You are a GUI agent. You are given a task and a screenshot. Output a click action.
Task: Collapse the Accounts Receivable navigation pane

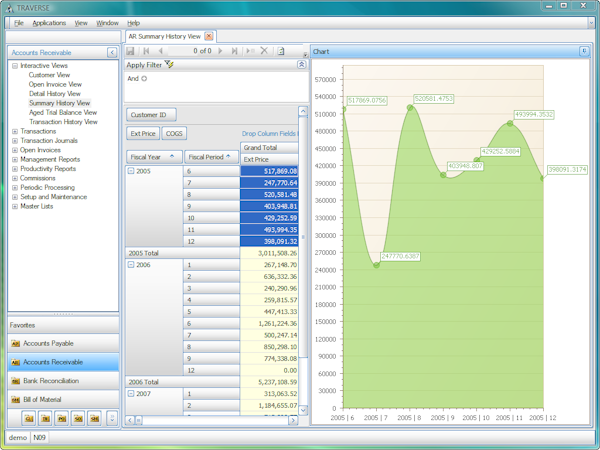[112, 52]
